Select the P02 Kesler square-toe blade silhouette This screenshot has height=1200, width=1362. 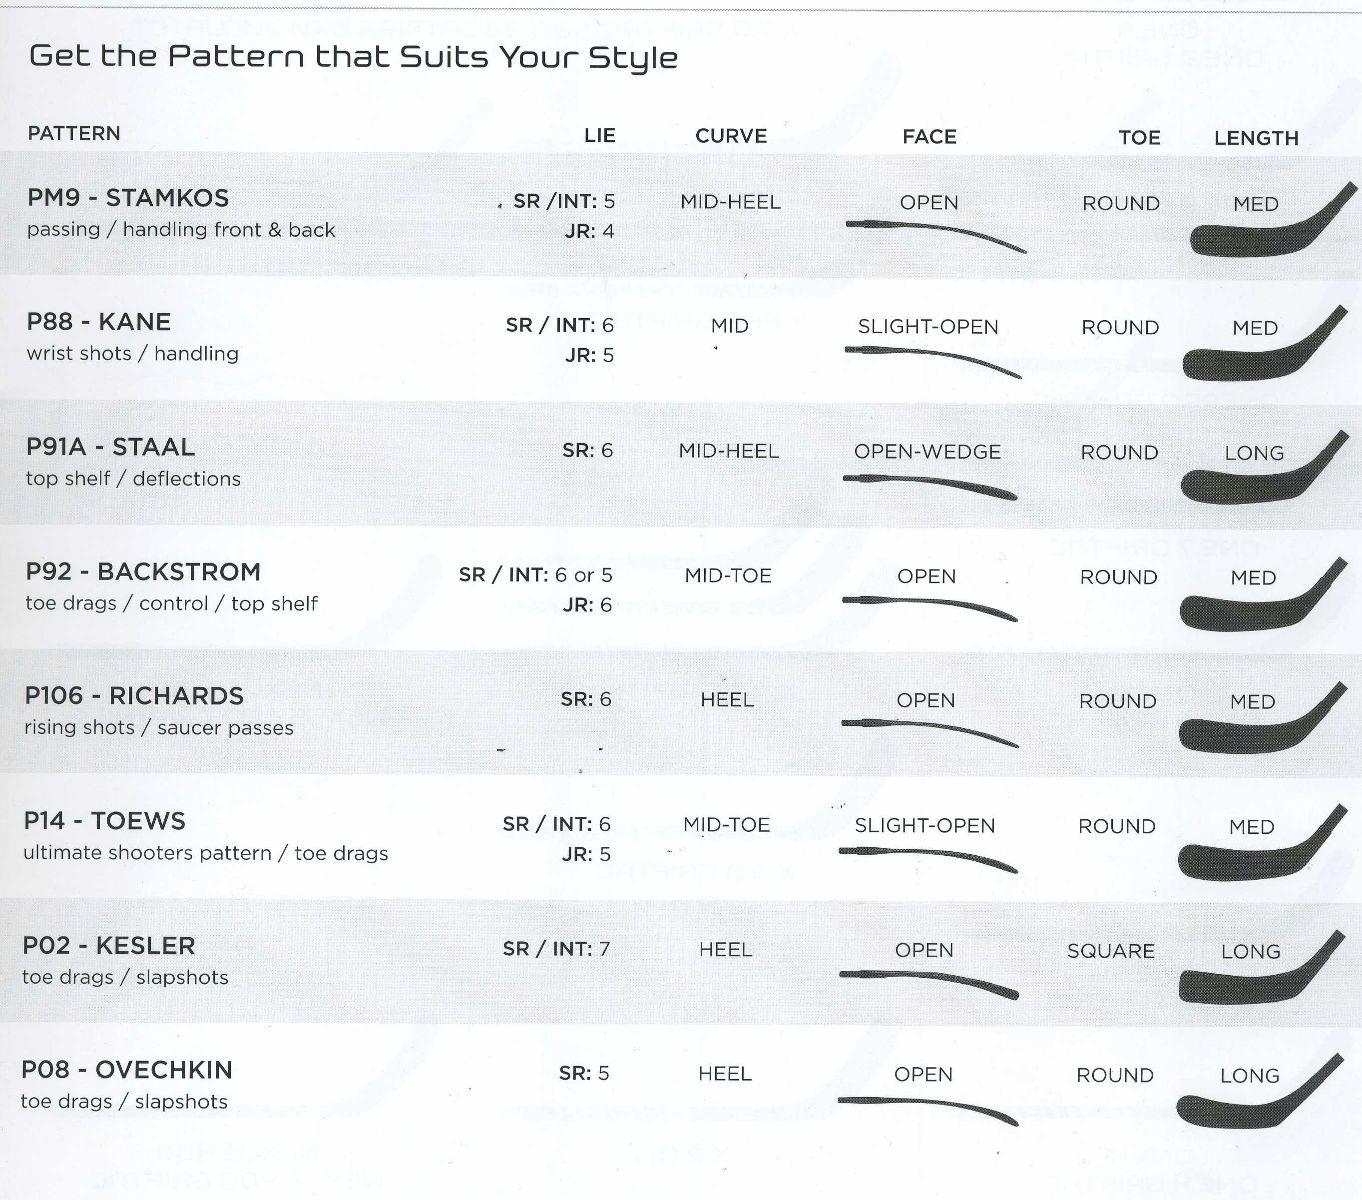point(1261,966)
